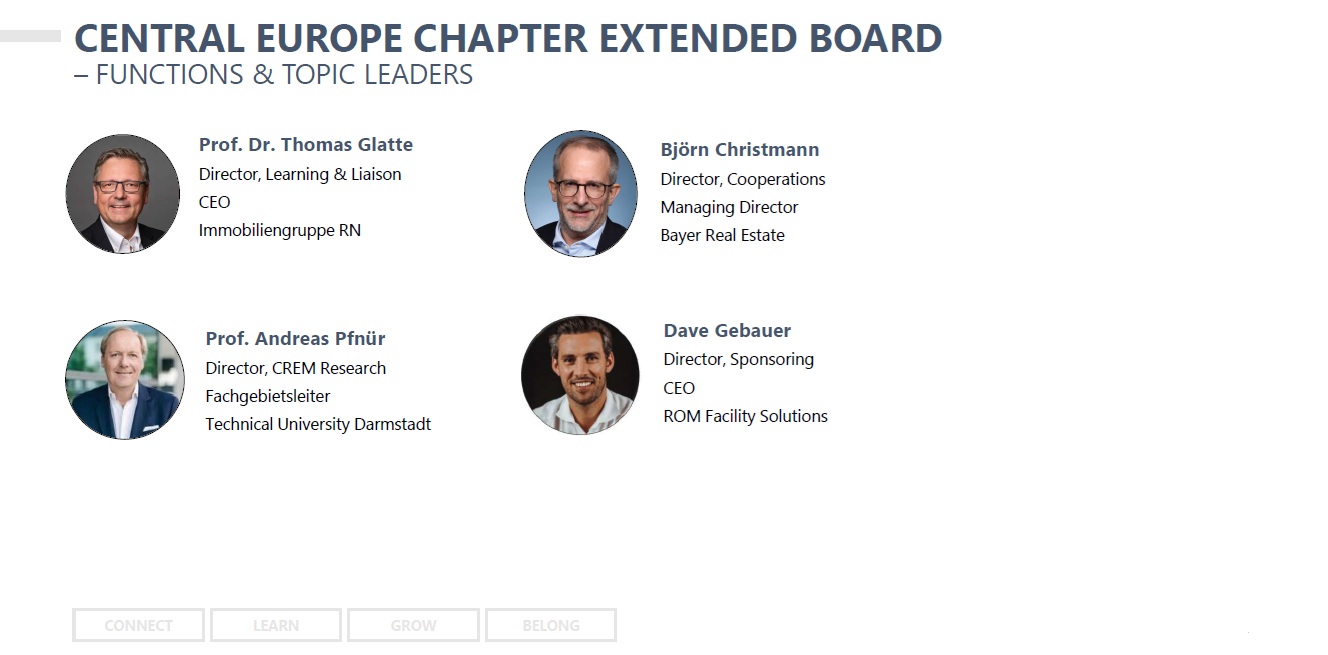Select the name Dave Gebauer
The height and width of the screenshot is (655, 1328).
click(727, 331)
